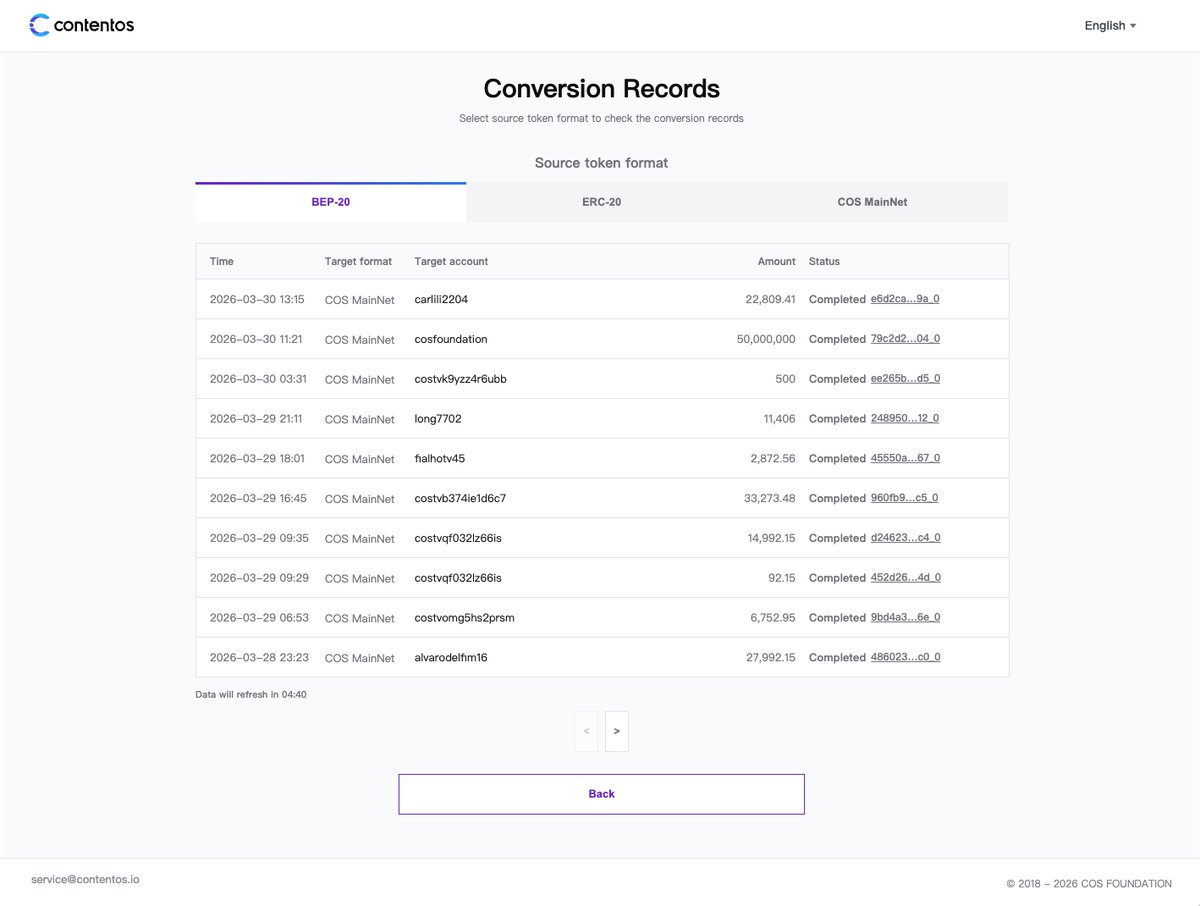This screenshot has height=906, width=1200.
Task: Click the amount 33,273.48
Action: 771,498
